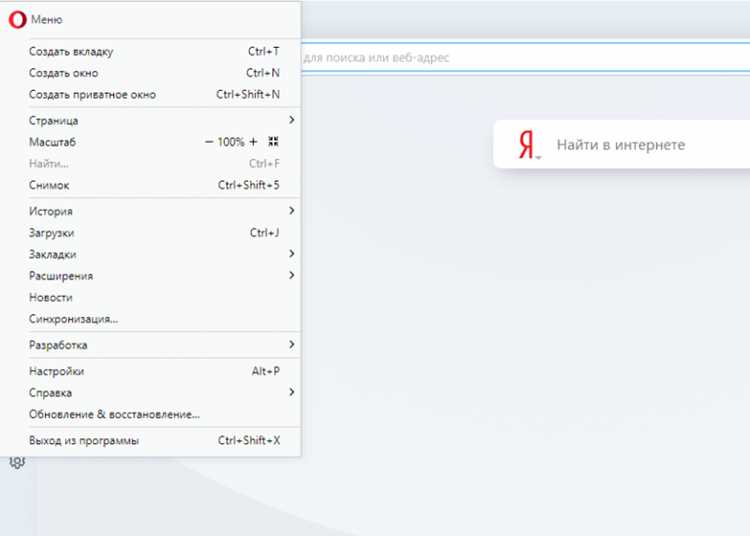The image size is (750, 536).
Task: Click the zoom out minus icon
Action: (209, 142)
